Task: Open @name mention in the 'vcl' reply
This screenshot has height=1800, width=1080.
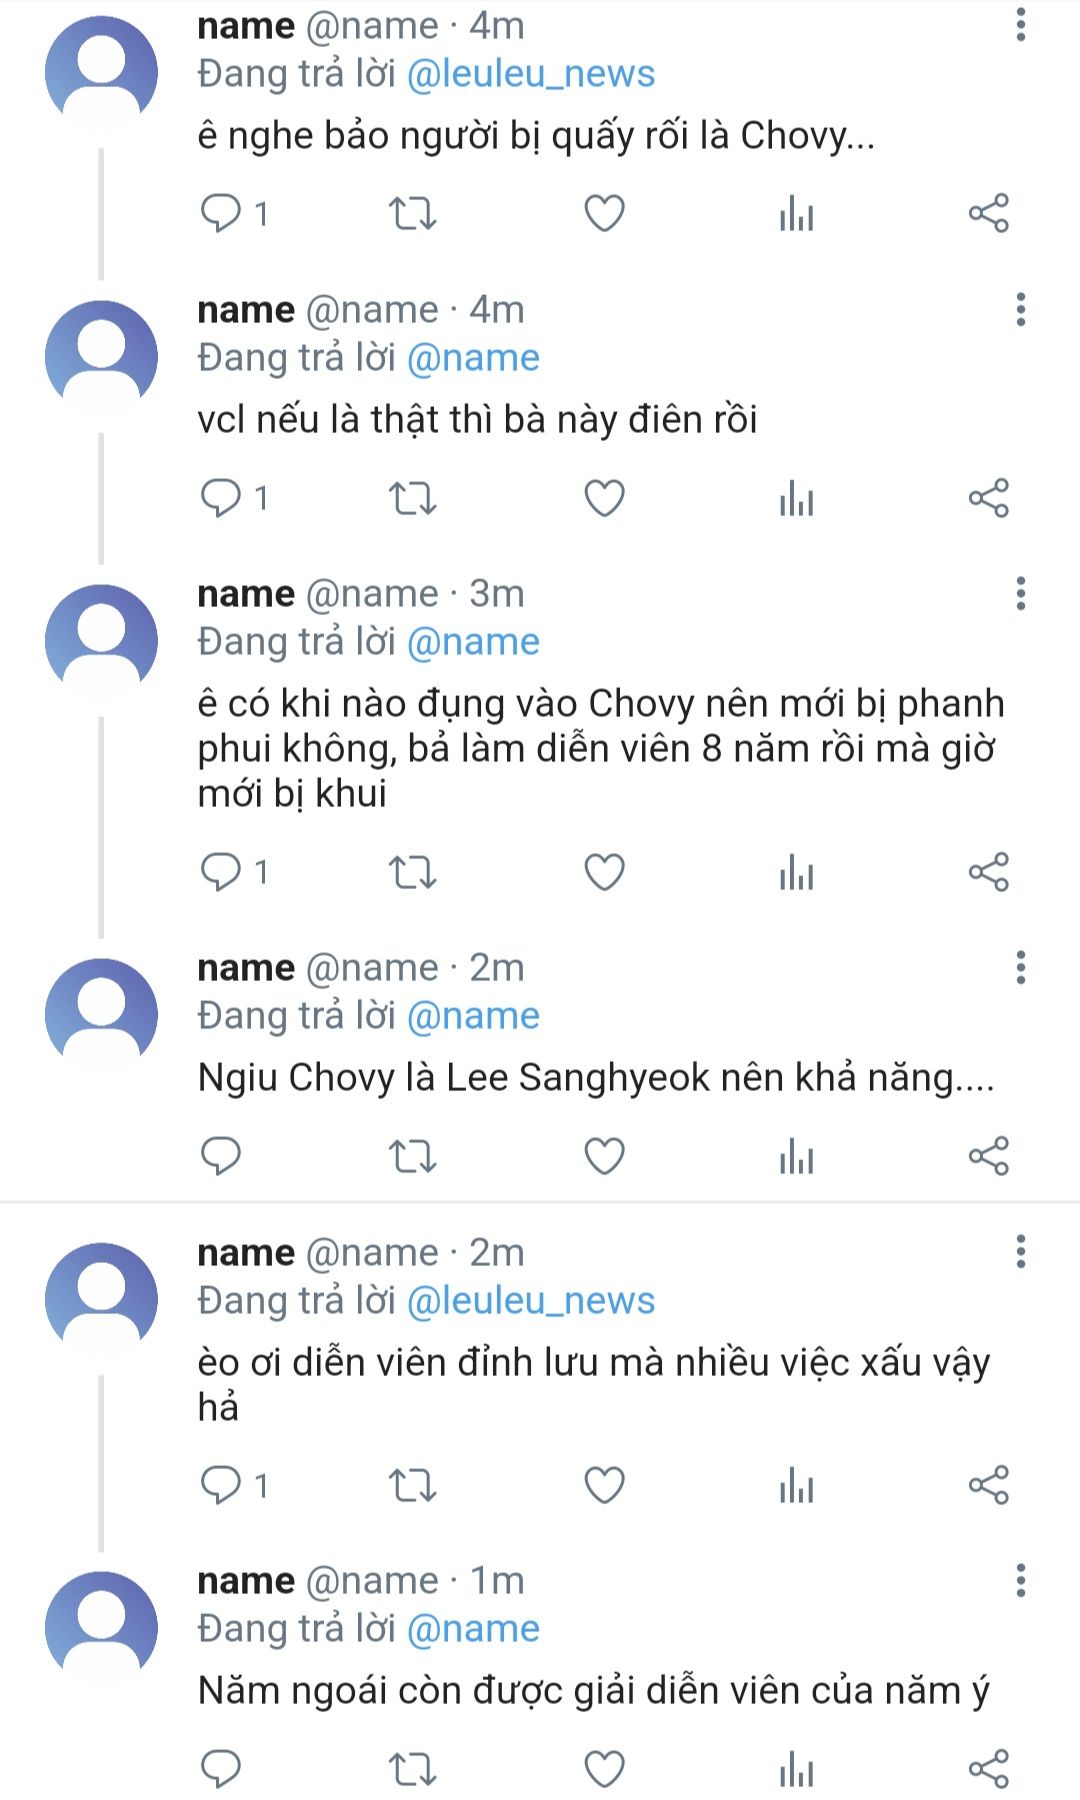Action: pyautogui.click(x=473, y=358)
